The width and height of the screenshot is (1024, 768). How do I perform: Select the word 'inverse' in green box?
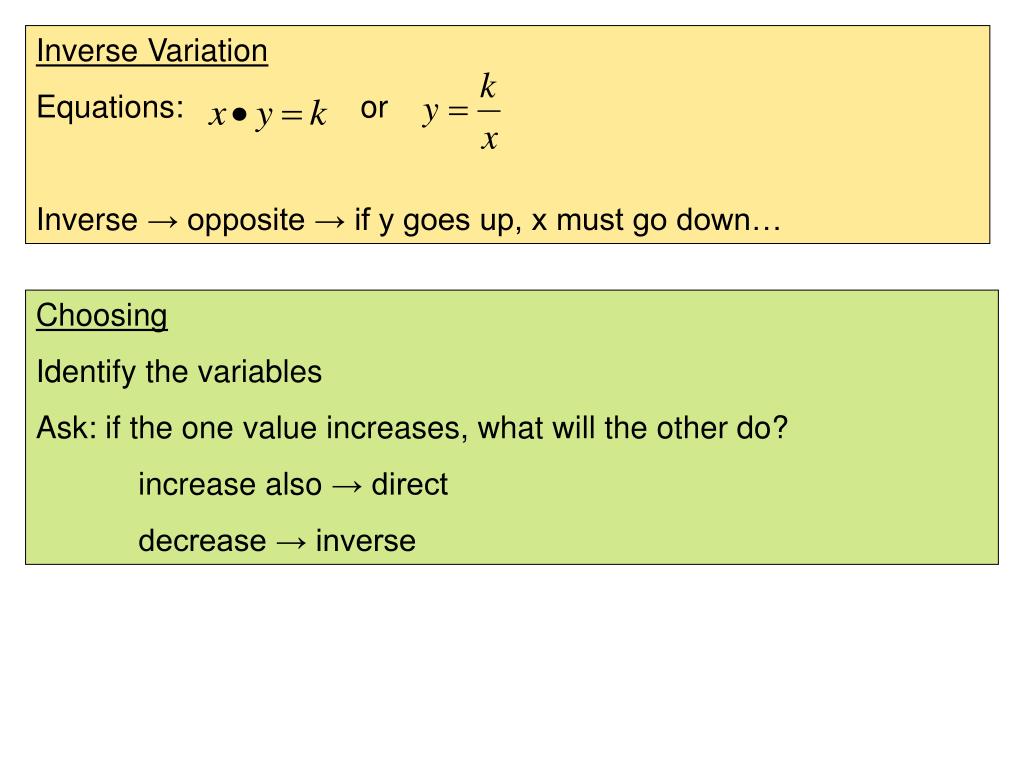tap(366, 541)
